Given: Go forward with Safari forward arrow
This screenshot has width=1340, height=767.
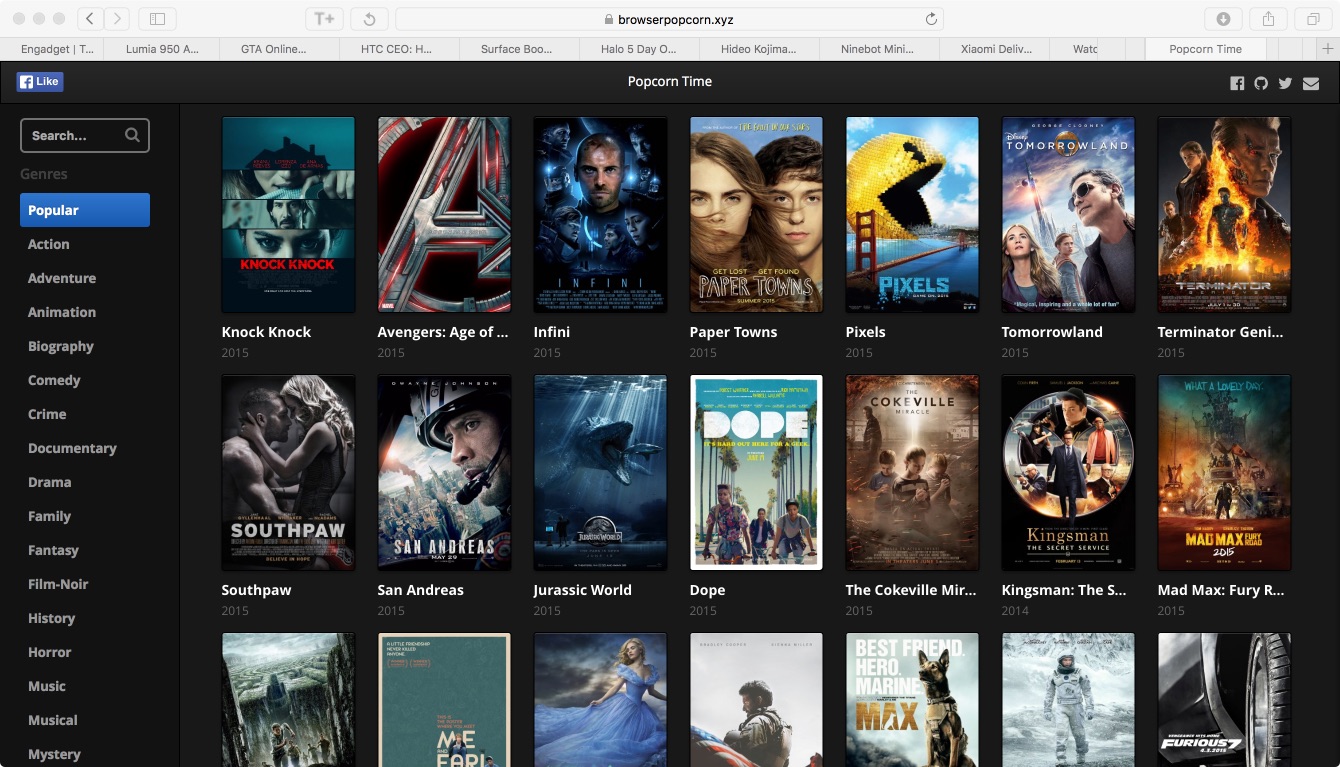Looking at the screenshot, I should (117, 19).
